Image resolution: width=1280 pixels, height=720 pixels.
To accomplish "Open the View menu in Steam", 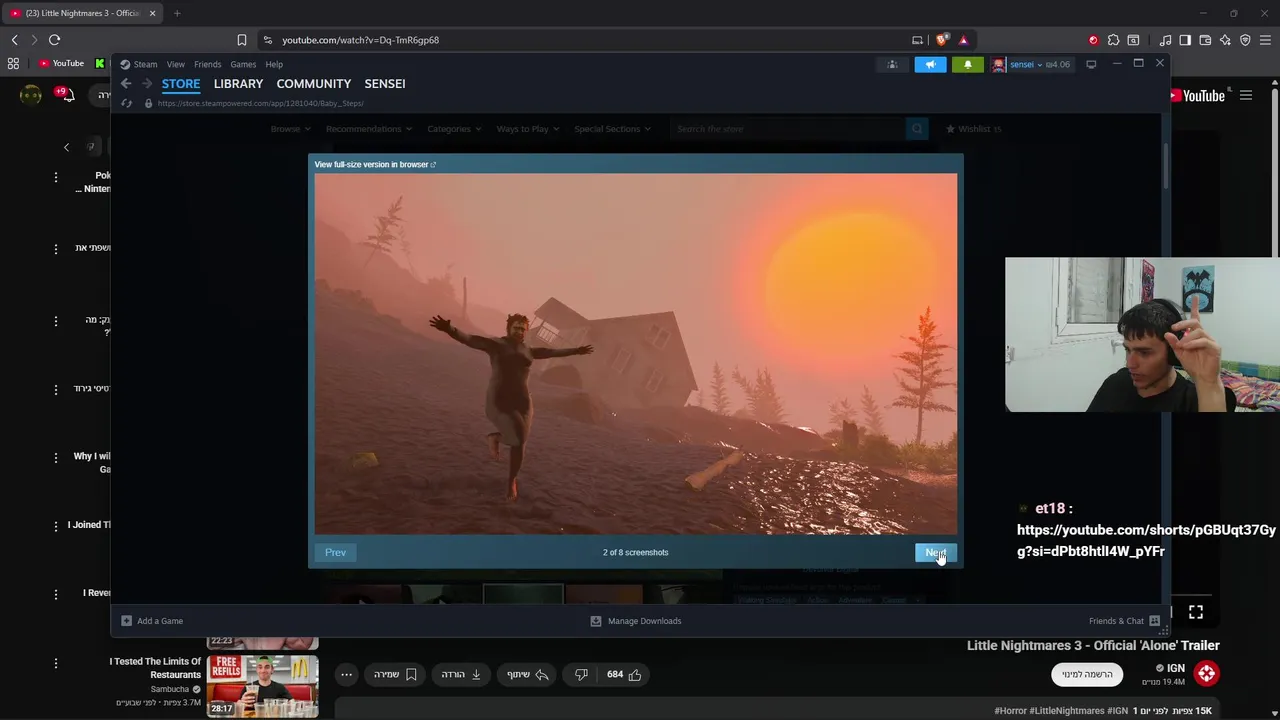I will (x=176, y=64).
